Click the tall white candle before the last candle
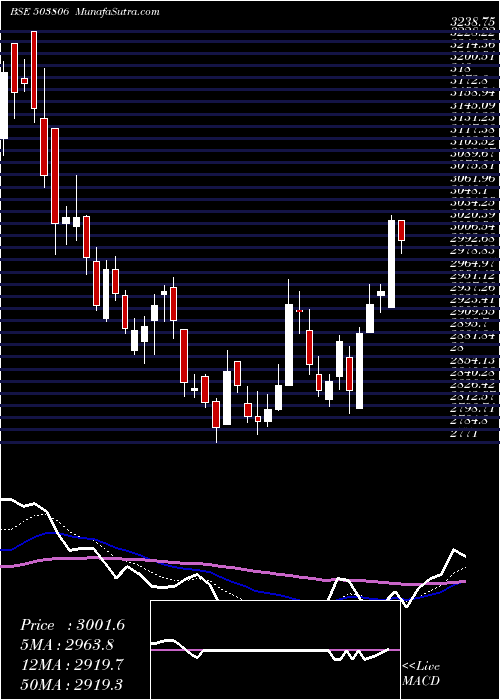Viewport: 500px width, 700px height. coord(392,264)
